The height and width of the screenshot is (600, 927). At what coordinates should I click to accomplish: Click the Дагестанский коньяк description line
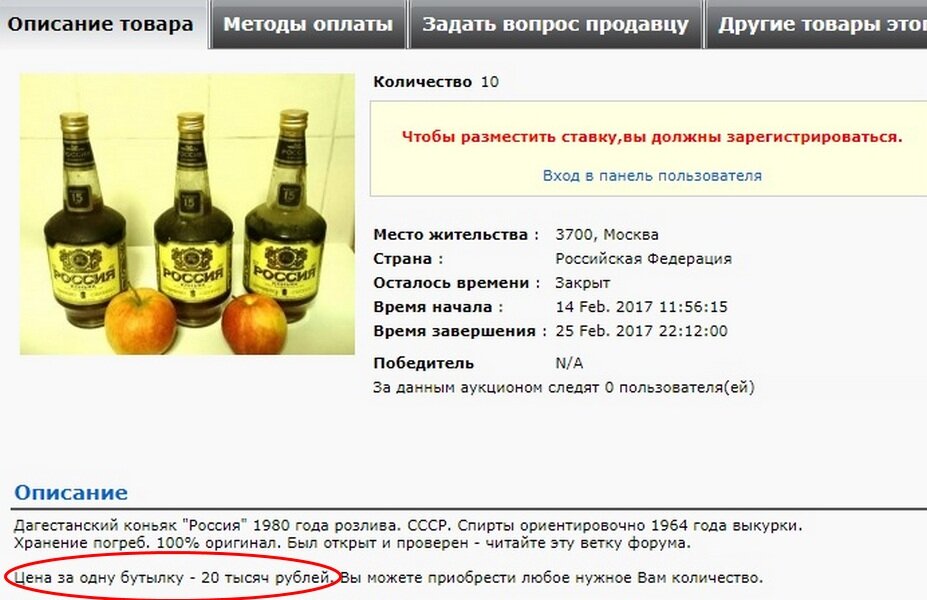coord(408,525)
